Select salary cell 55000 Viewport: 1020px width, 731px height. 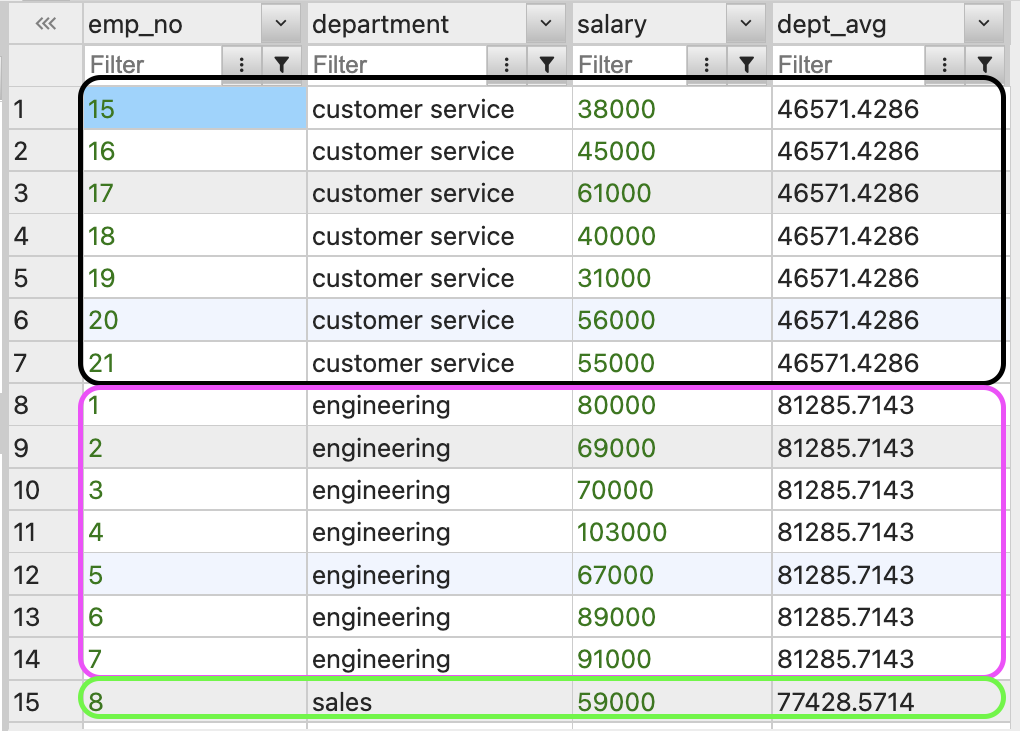[x=672, y=362]
